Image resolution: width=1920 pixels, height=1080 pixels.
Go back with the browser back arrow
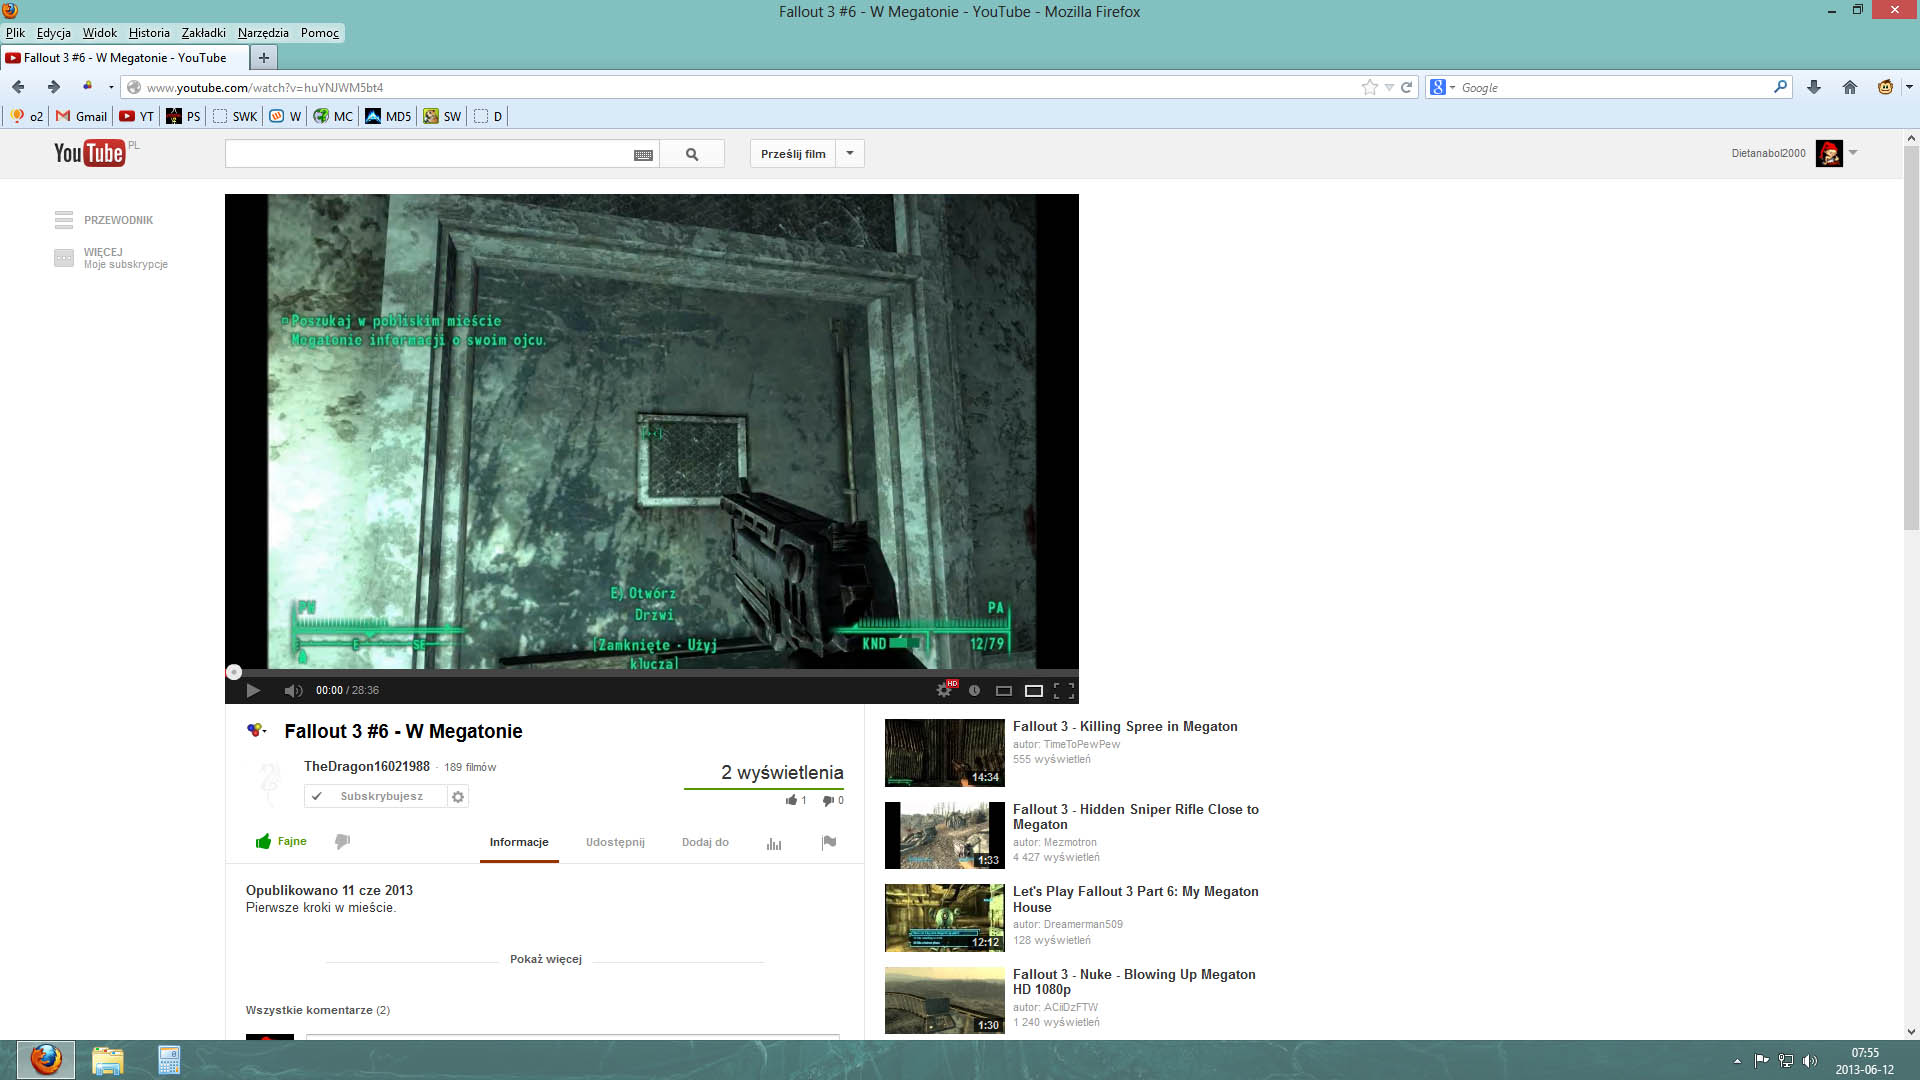tap(18, 87)
